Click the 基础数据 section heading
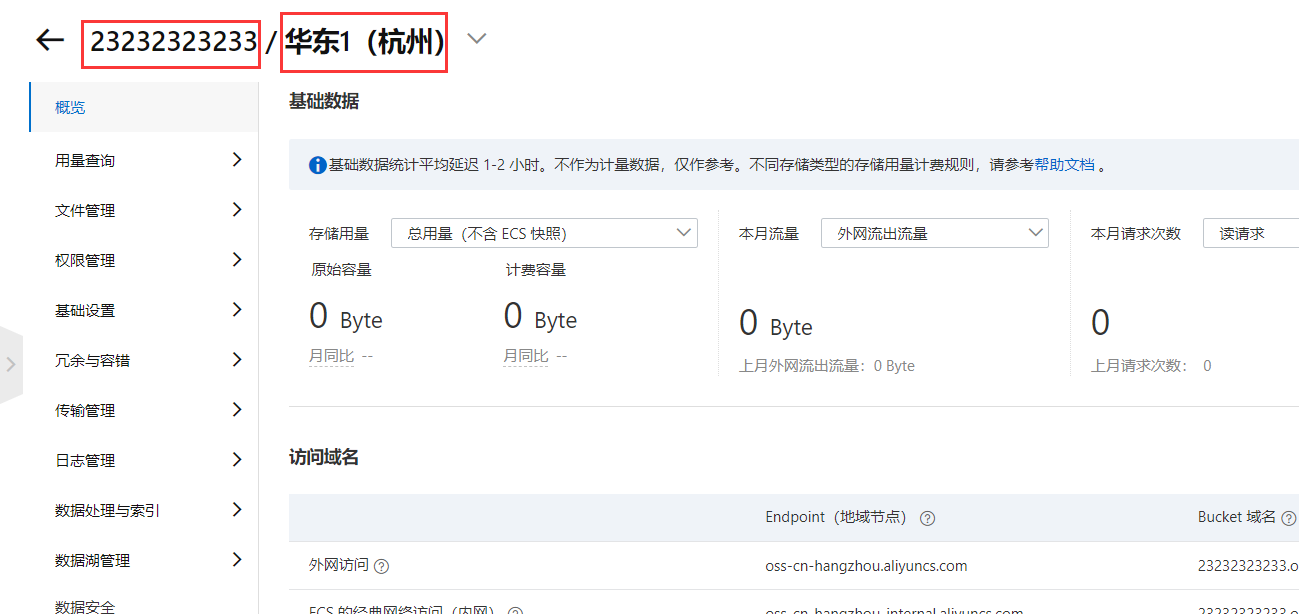 pyautogui.click(x=323, y=101)
